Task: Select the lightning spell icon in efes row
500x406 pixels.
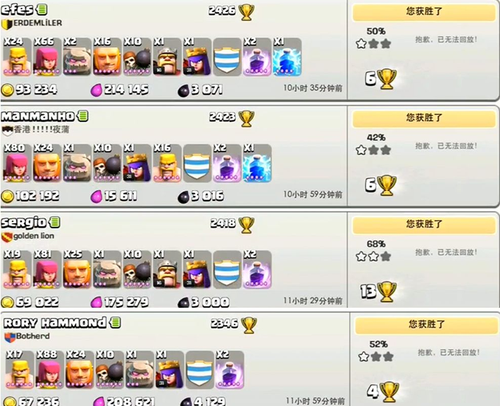Action: (287, 57)
